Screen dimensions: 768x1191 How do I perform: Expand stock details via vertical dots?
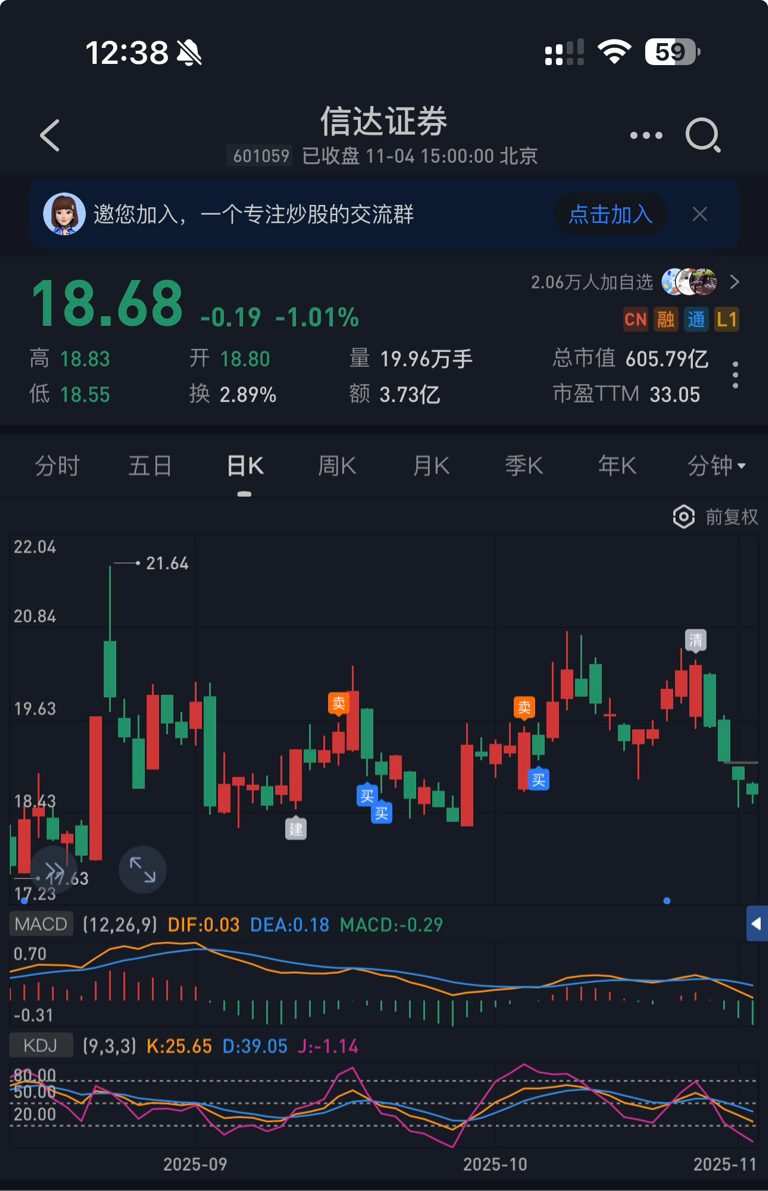point(735,375)
